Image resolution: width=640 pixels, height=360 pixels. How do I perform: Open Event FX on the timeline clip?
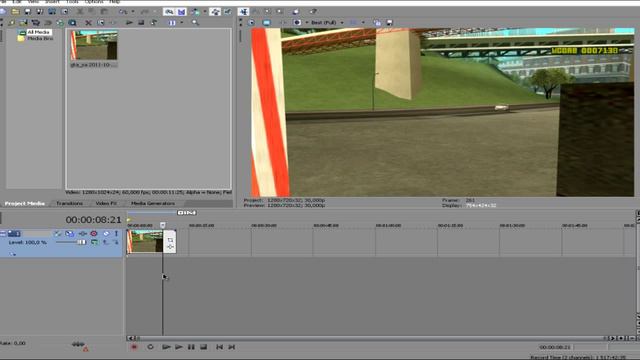[x=170, y=247]
